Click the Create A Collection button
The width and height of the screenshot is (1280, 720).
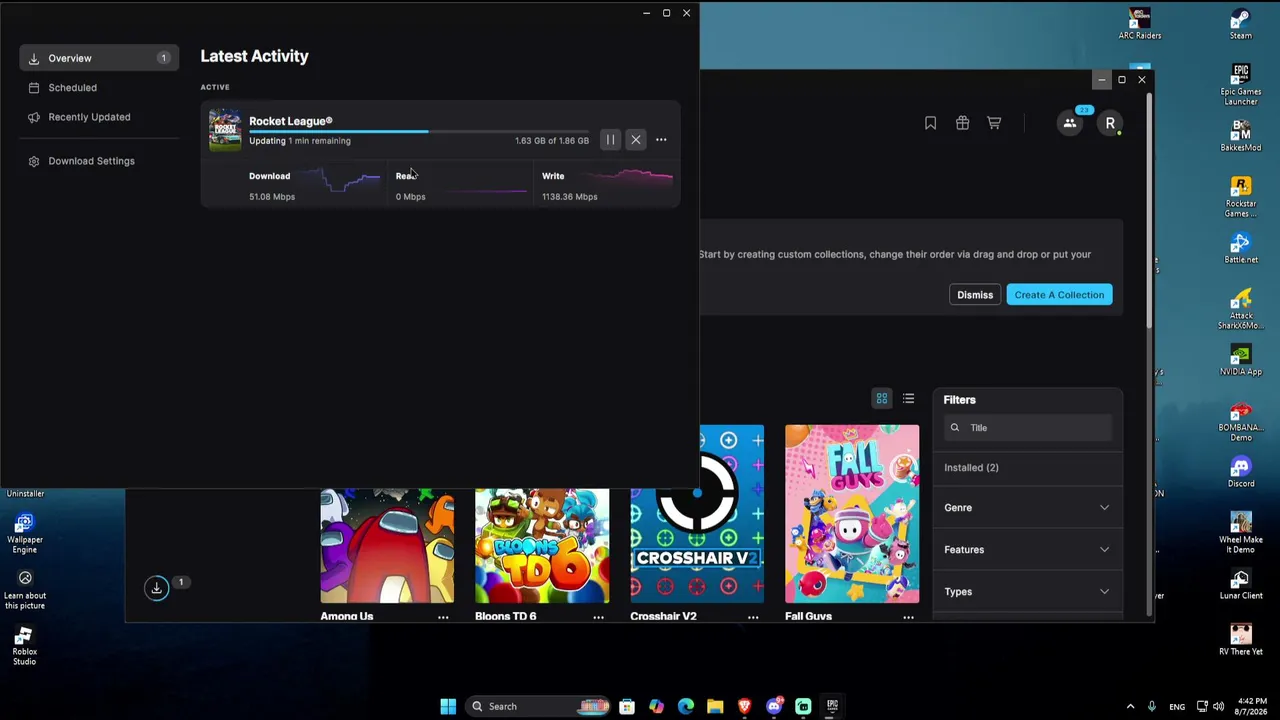[x=1059, y=295]
